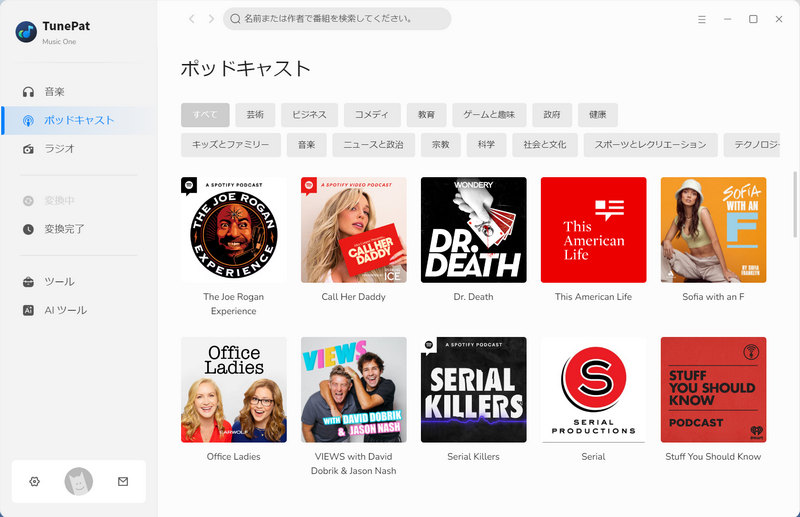Open the ラジオ radio sidebar icon
The width and height of the screenshot is (800, 517).
click(x=29, y=149)
